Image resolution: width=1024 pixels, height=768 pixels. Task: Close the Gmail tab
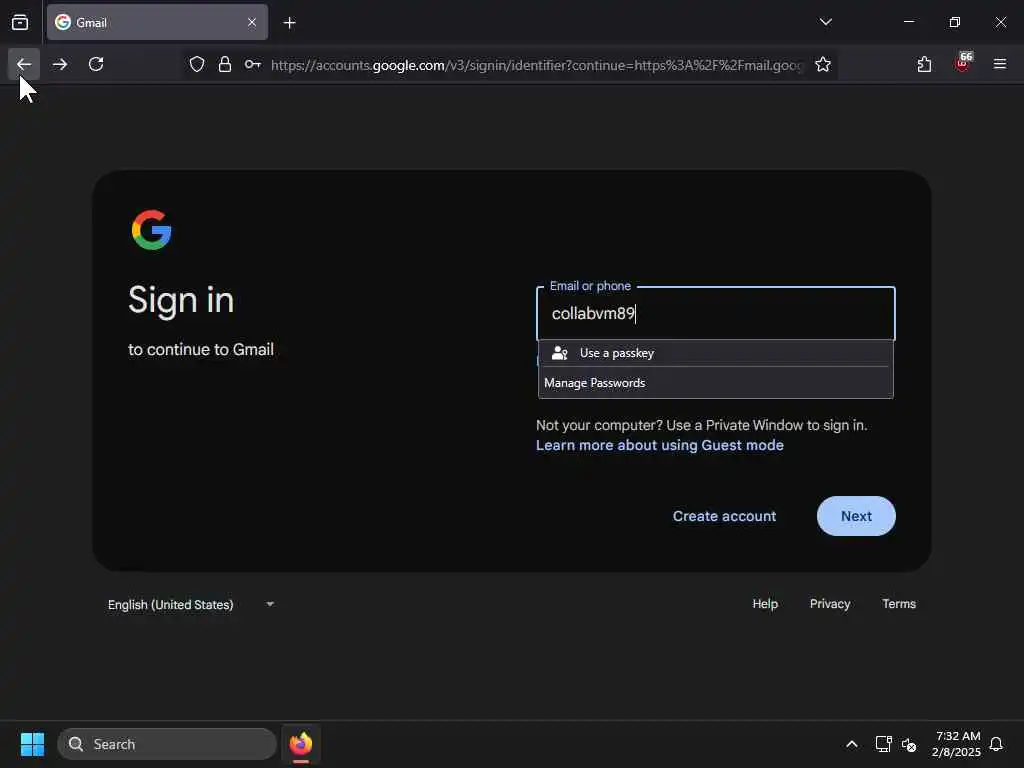click(x=252, y=22)
